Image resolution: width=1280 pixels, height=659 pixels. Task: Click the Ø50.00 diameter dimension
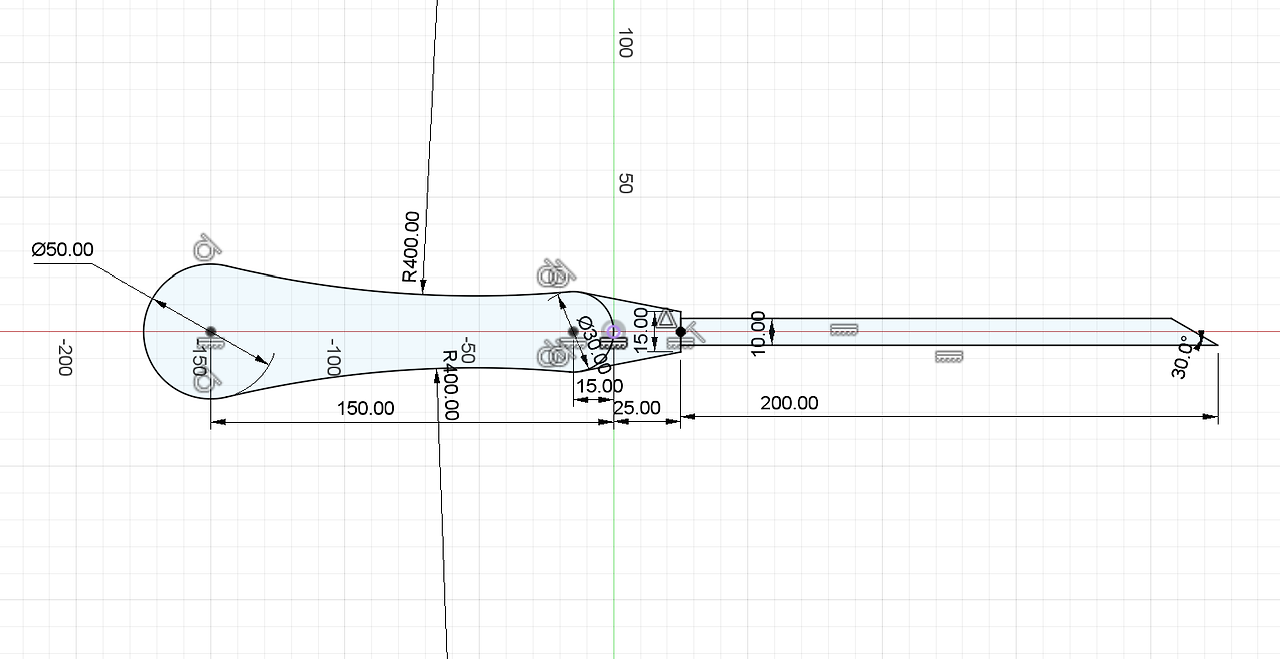click(x=63, y=249)
